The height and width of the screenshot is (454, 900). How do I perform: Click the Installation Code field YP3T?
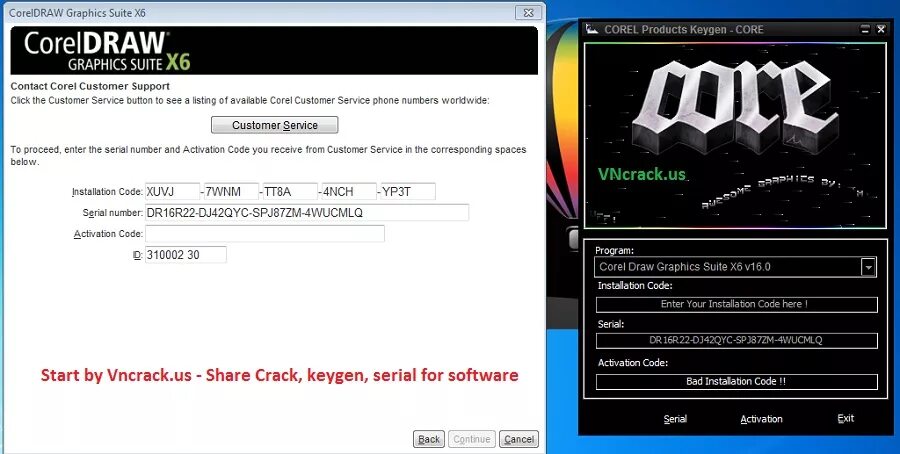coord(408,192)
